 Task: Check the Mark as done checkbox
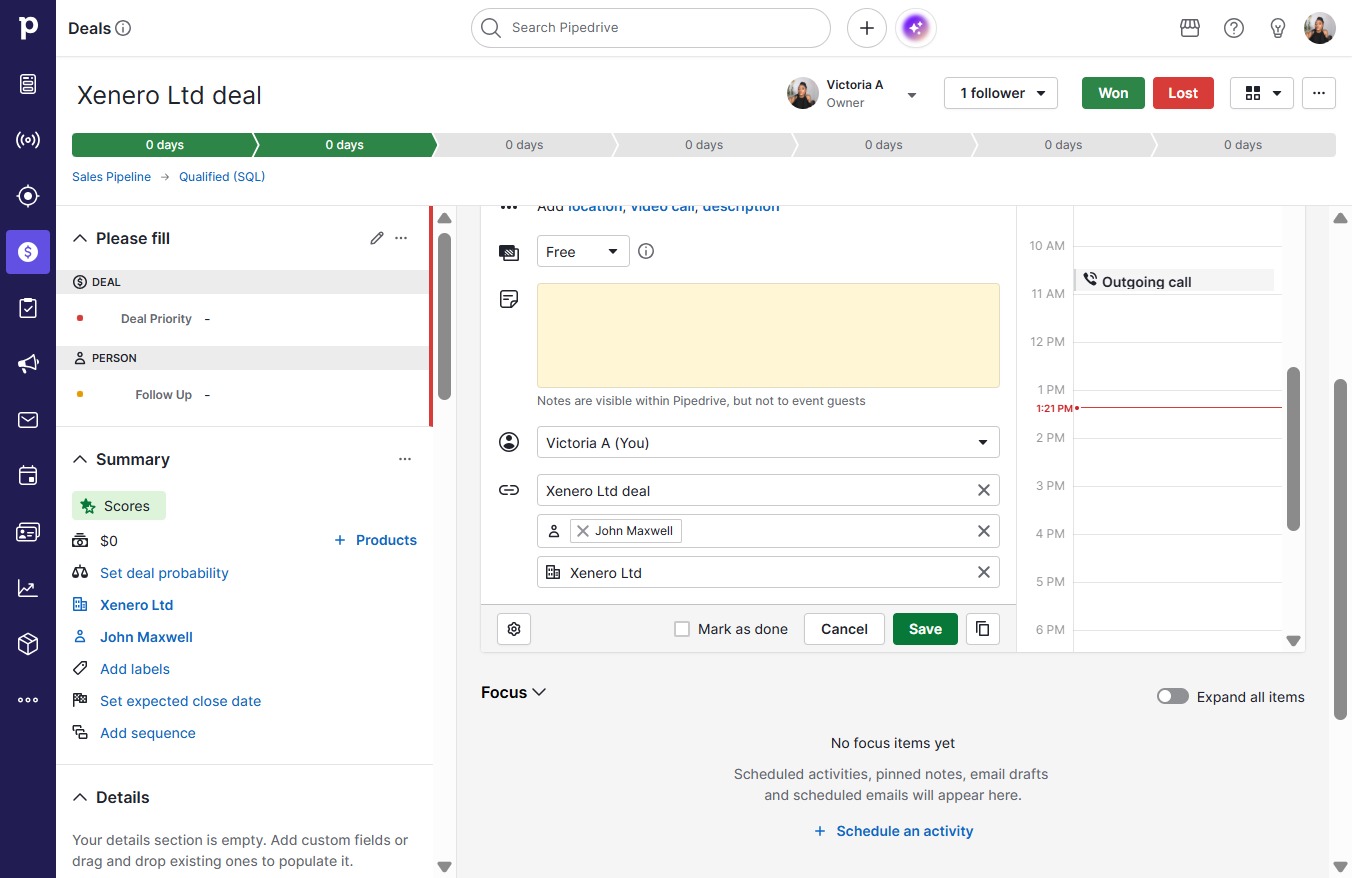(x=682, y=629)
